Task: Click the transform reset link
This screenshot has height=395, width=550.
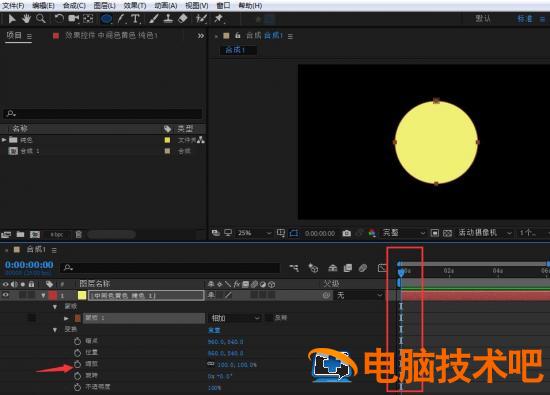Action: [214, 330]
